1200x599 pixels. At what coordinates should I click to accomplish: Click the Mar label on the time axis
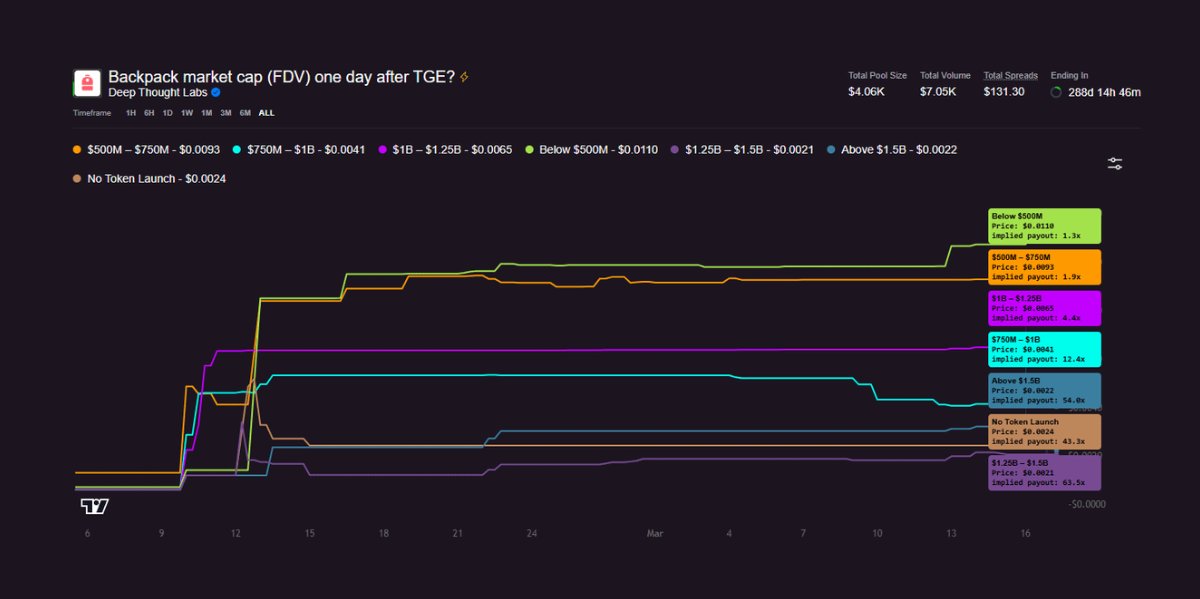[655, 534]
